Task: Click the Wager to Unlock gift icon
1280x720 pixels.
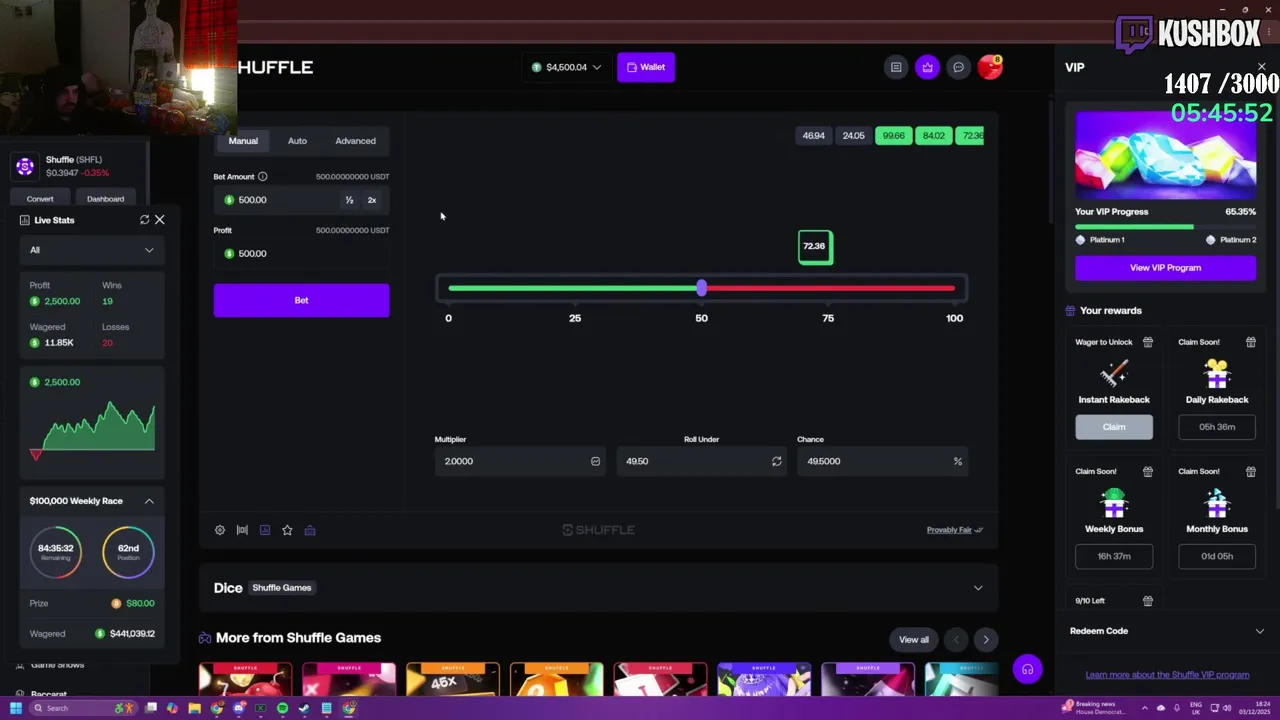Action: tap(1148, 342)
